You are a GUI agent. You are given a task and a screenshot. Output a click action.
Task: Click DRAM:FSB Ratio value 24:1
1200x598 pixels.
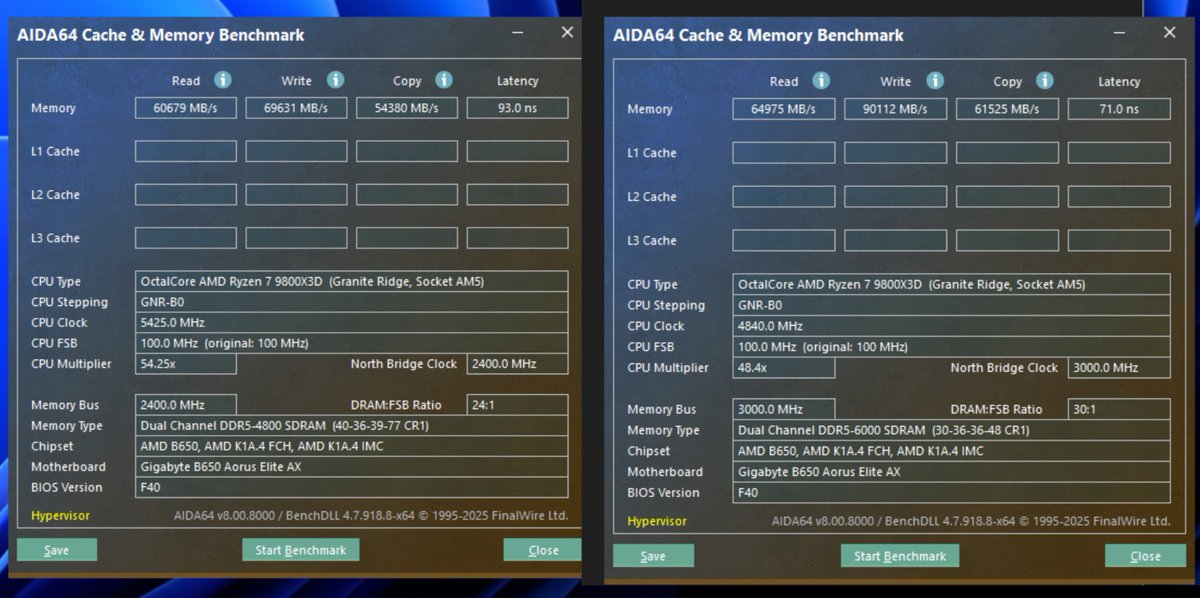(x=517, y=405)
